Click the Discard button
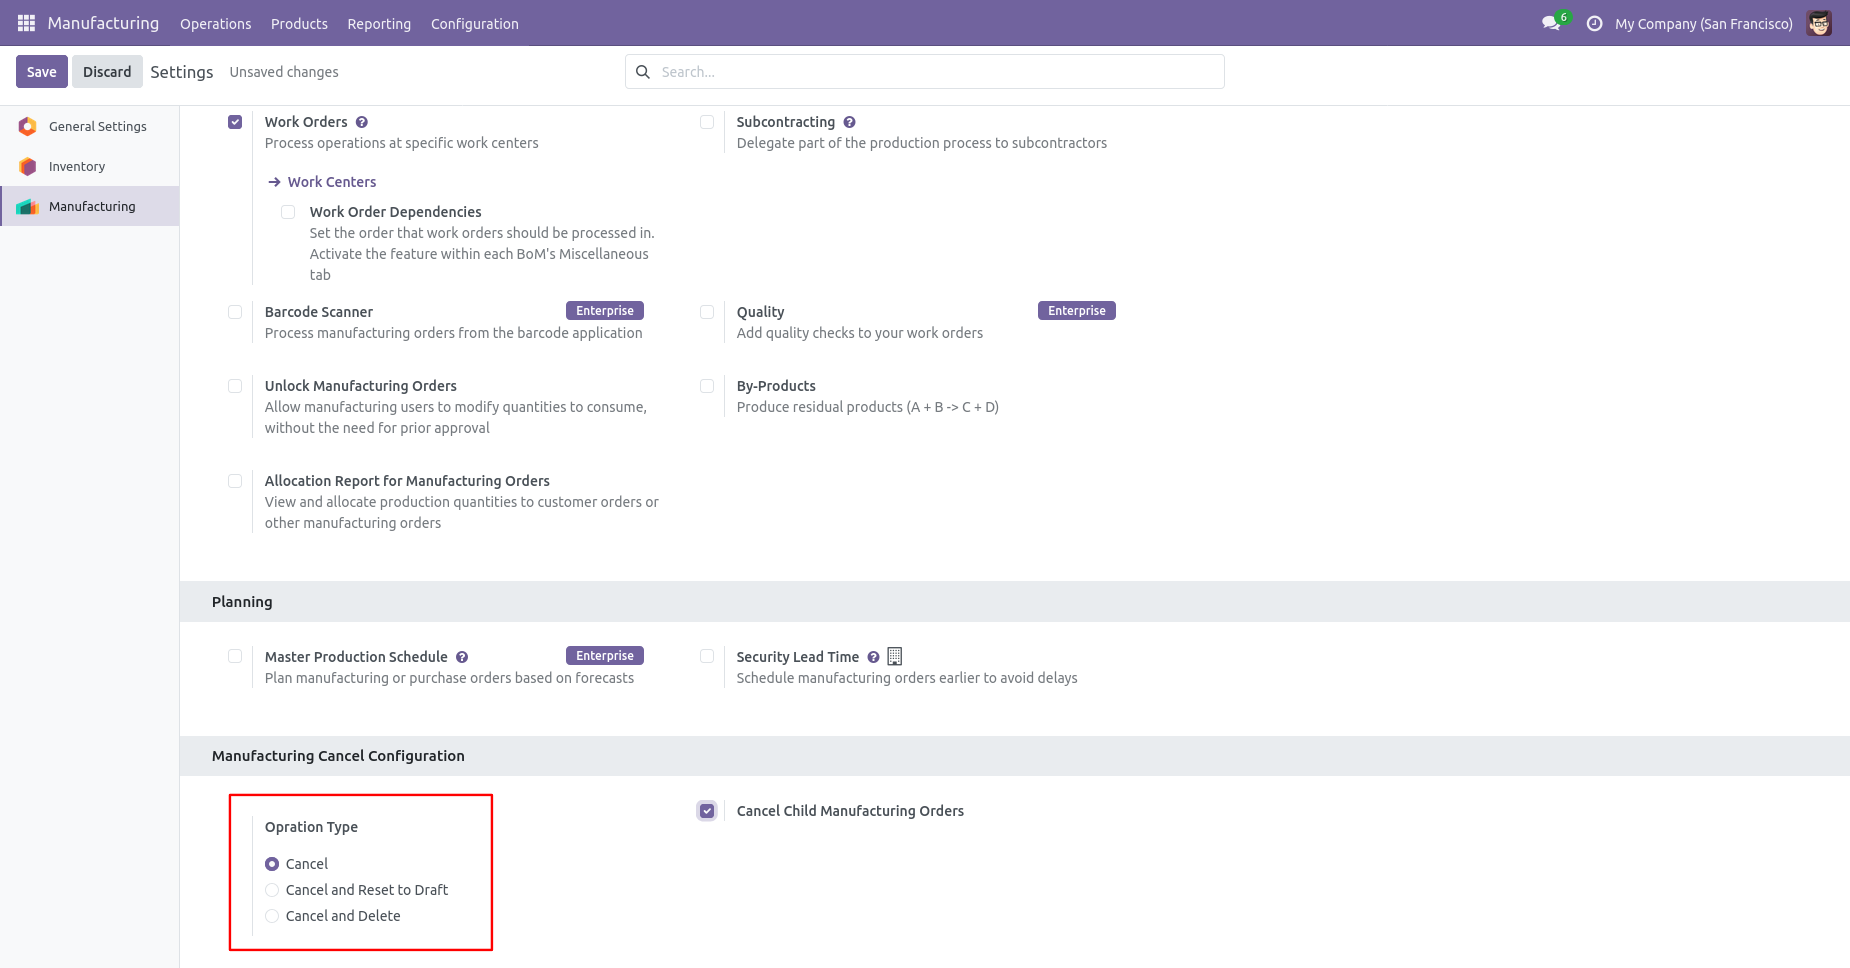This screenshot has height=968, width=1850. [x=107, y=72]
